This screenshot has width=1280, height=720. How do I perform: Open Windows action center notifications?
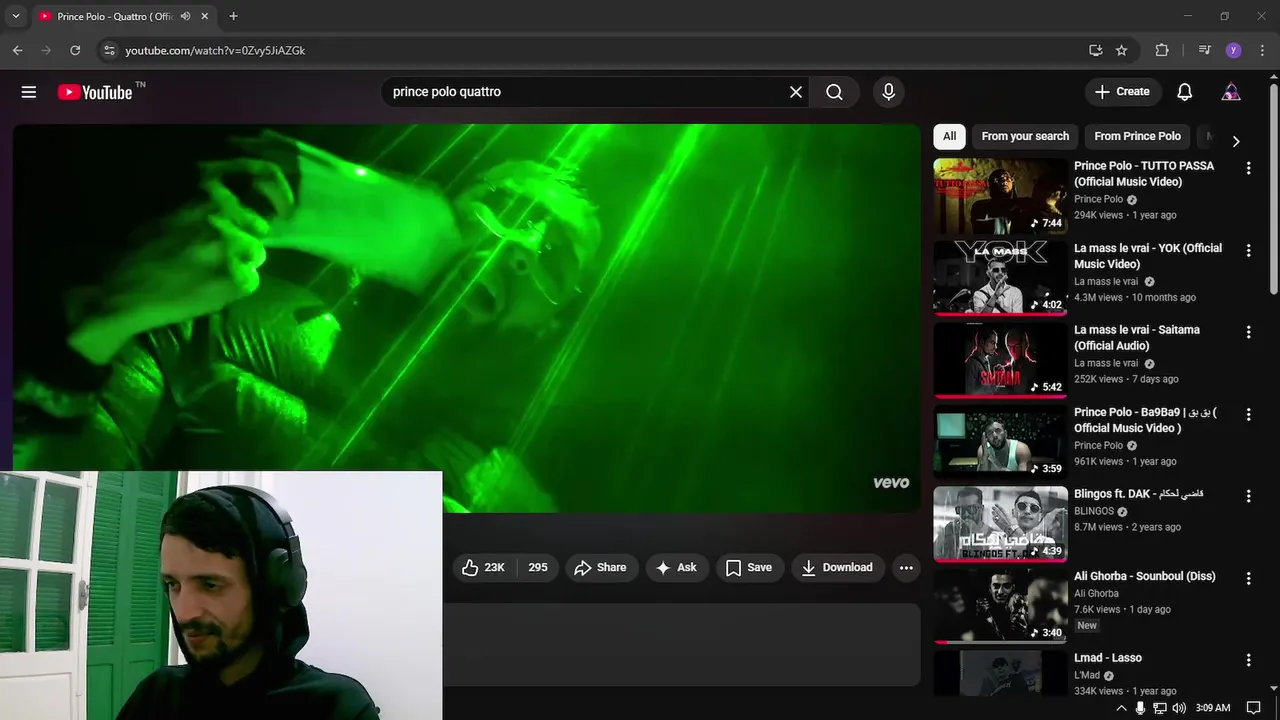(x=1253, y=708)
